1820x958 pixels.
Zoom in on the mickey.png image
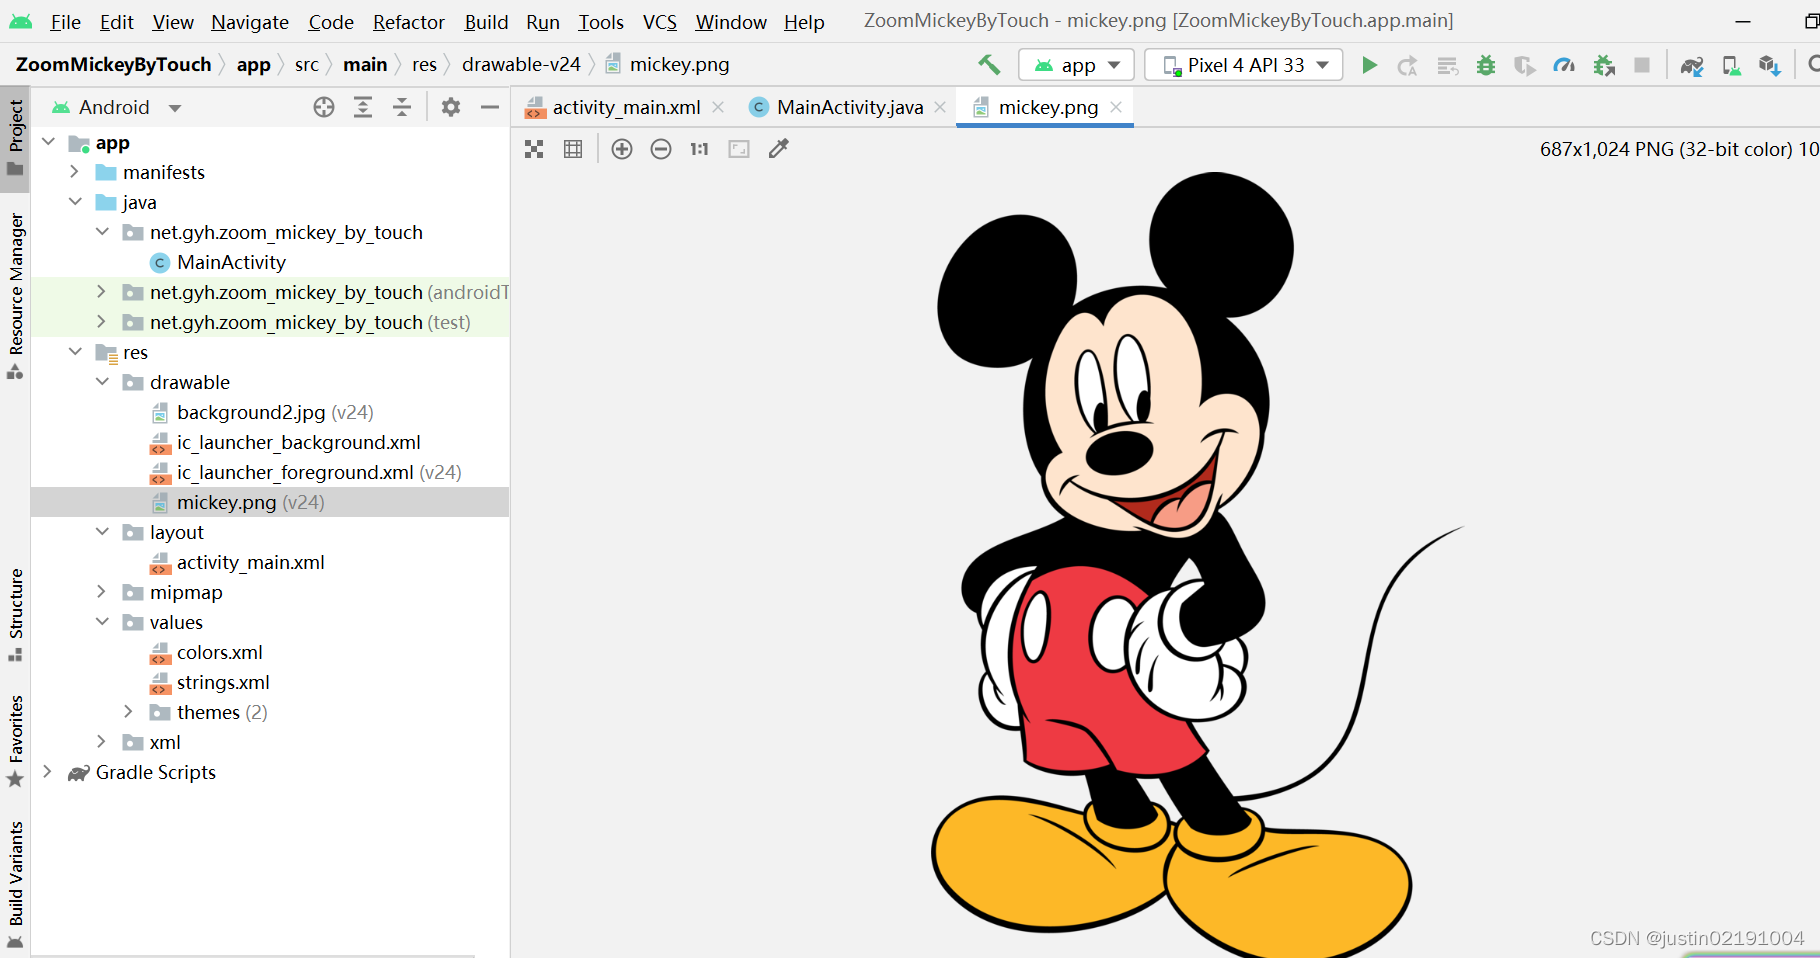tap(622, 149)
